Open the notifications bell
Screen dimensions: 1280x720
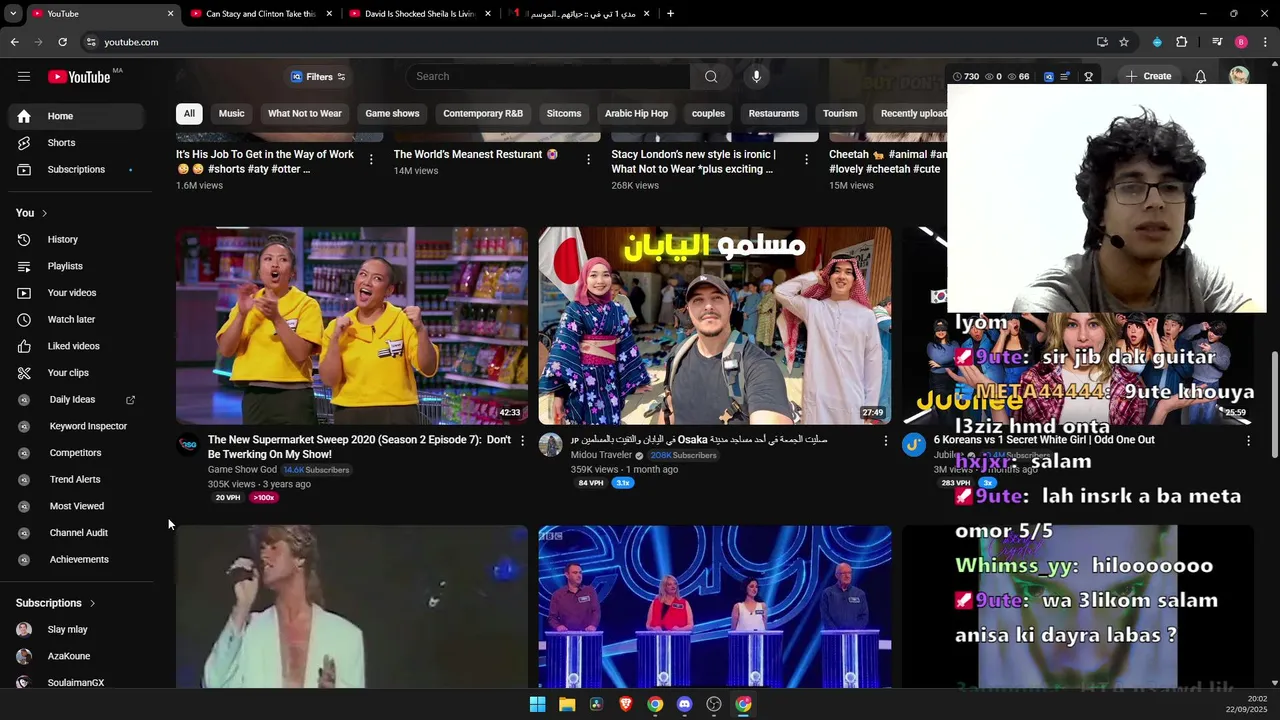[1200, 77]
